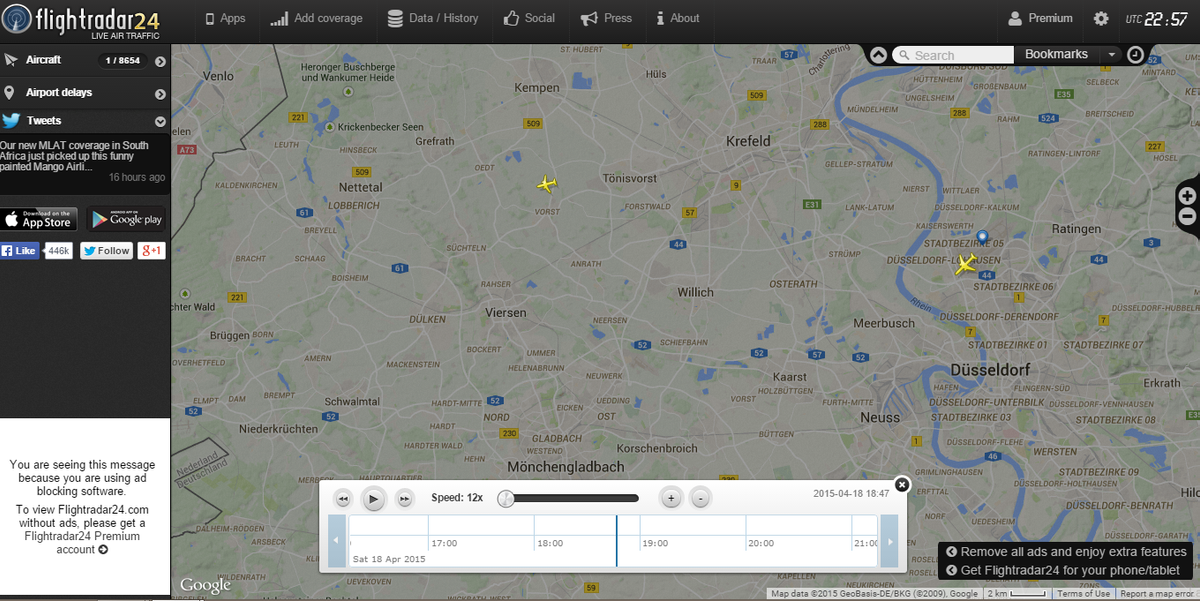Zoom out the map with minus
The height and width of the screenshot is (601, 1200).
click(1187, 216)
